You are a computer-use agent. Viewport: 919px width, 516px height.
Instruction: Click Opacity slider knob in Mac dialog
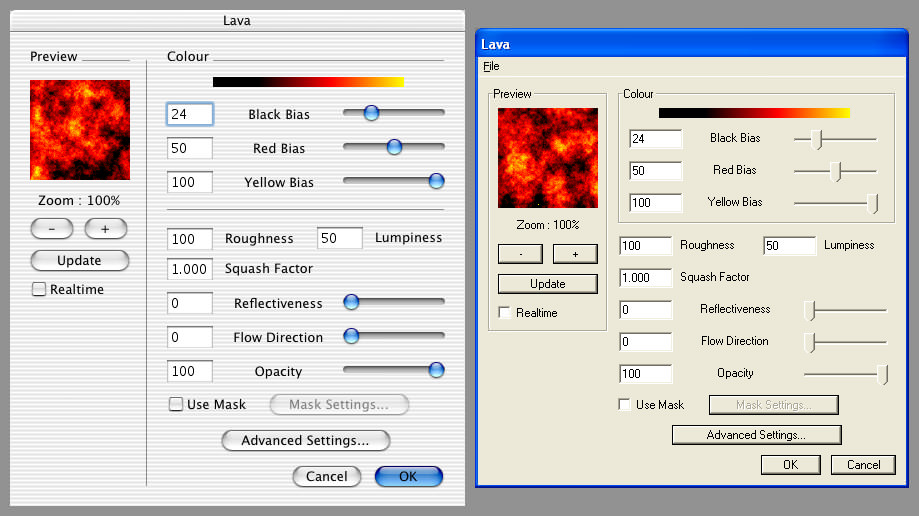click(436, 370)
